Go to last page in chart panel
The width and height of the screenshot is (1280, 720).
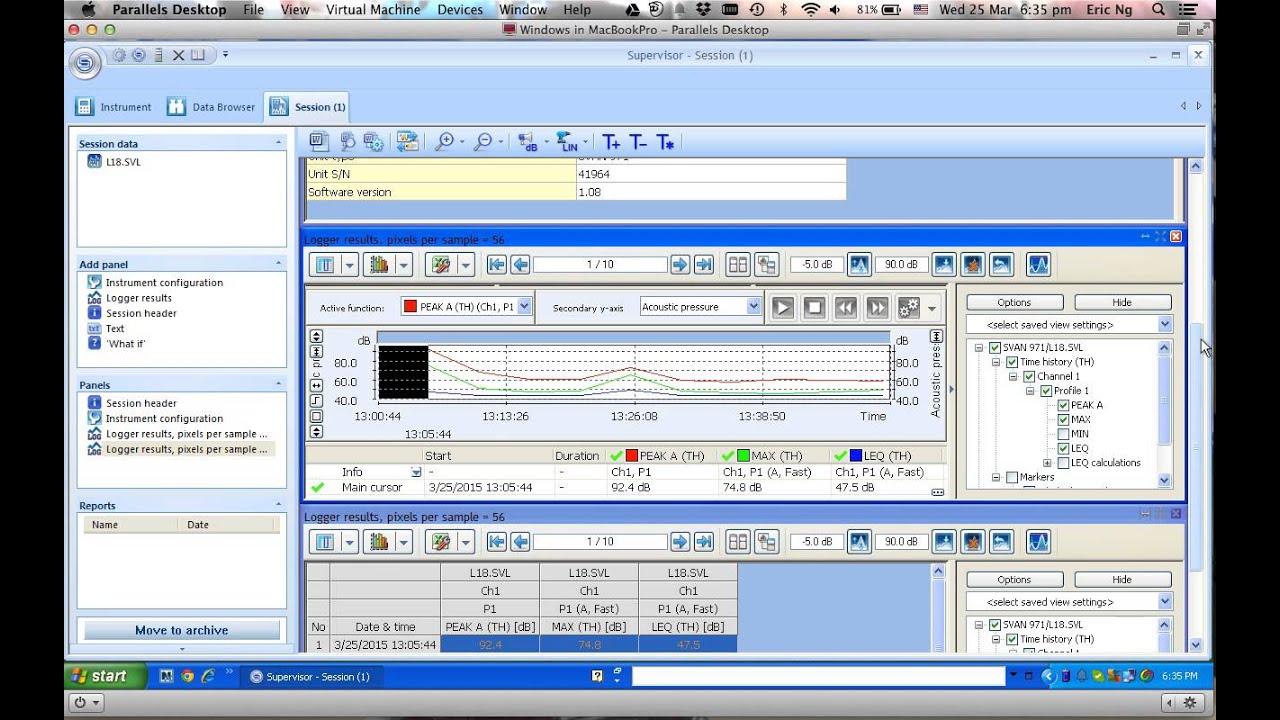pyautogui.click(x=703, y=264)
